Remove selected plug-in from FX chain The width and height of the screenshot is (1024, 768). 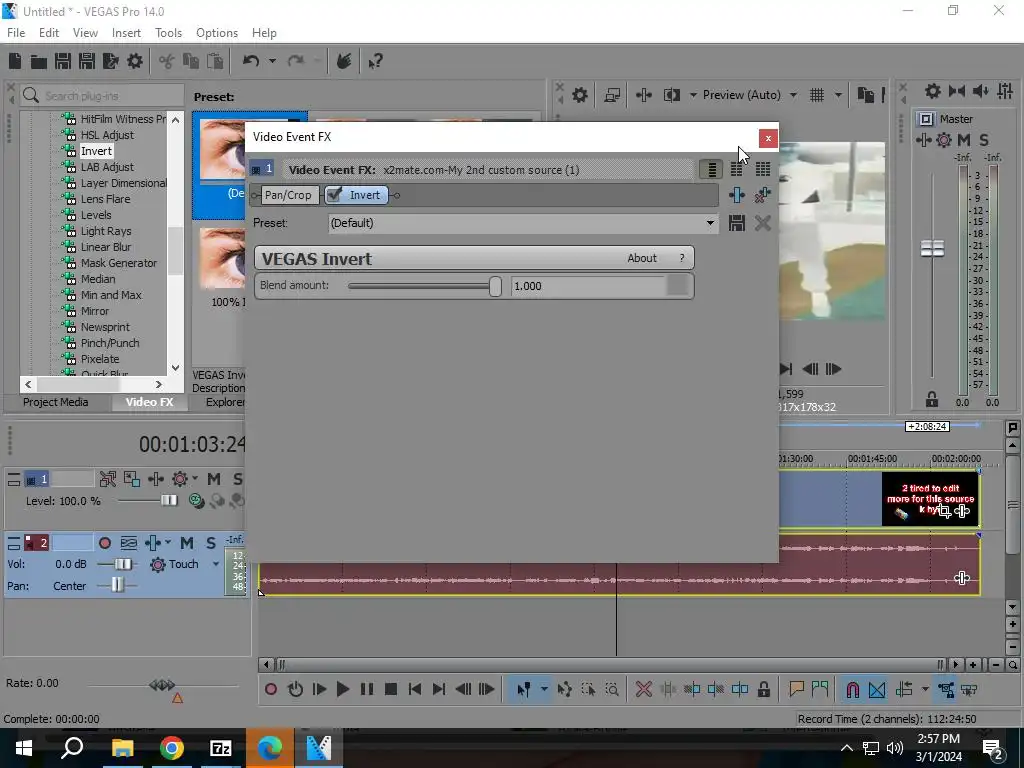pos(762,195)
